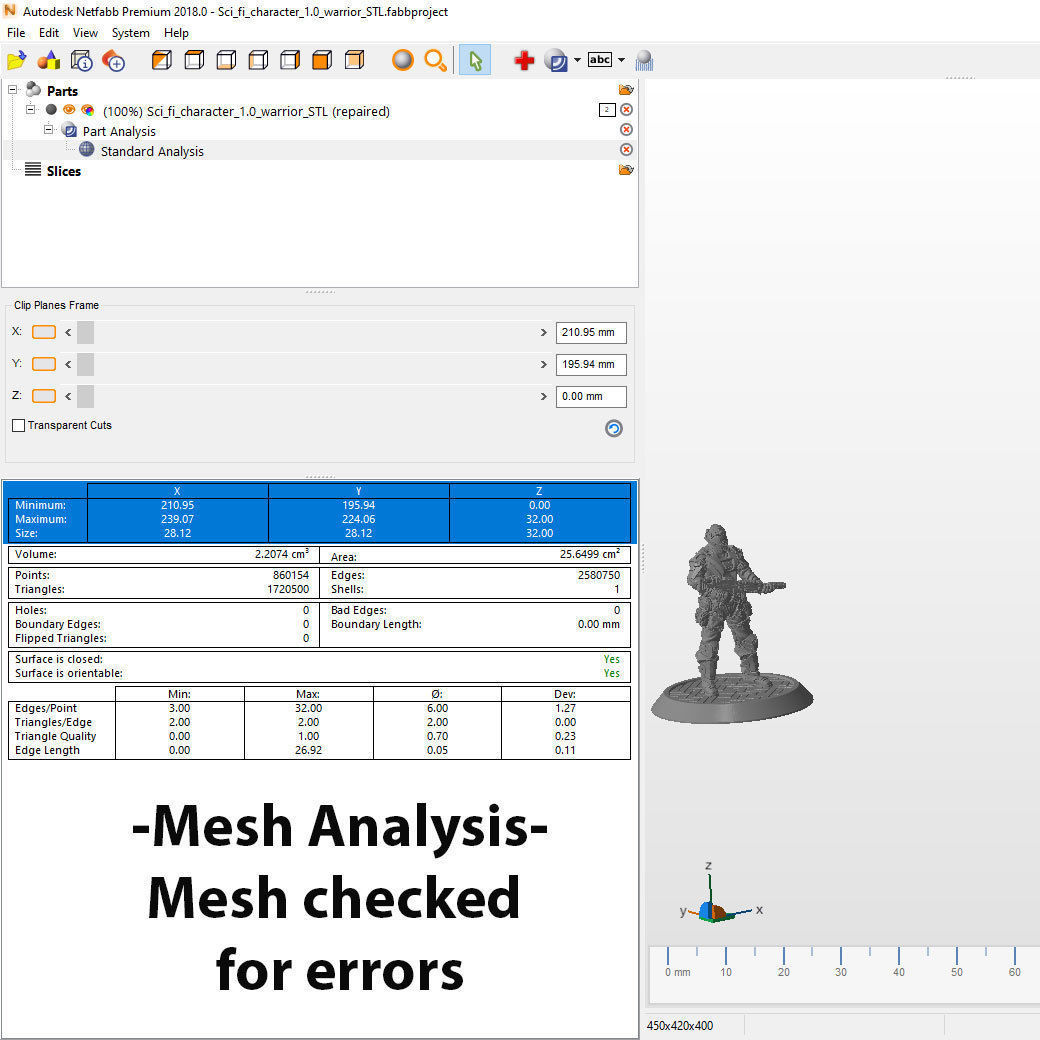Enable the Transparent Cuts checkbox

[x=19, y=426]
